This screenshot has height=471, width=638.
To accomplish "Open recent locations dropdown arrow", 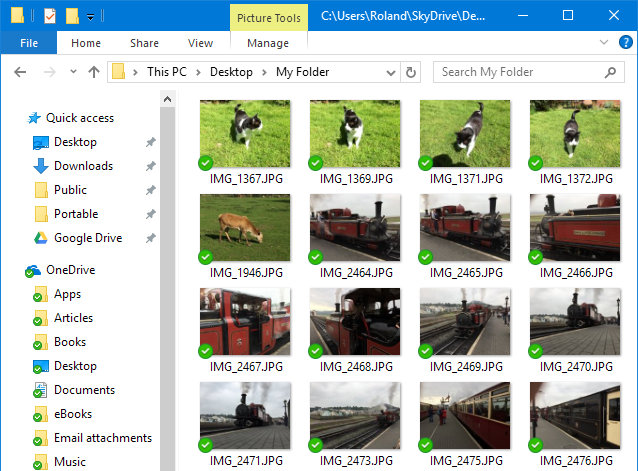I will click(73, 72).
